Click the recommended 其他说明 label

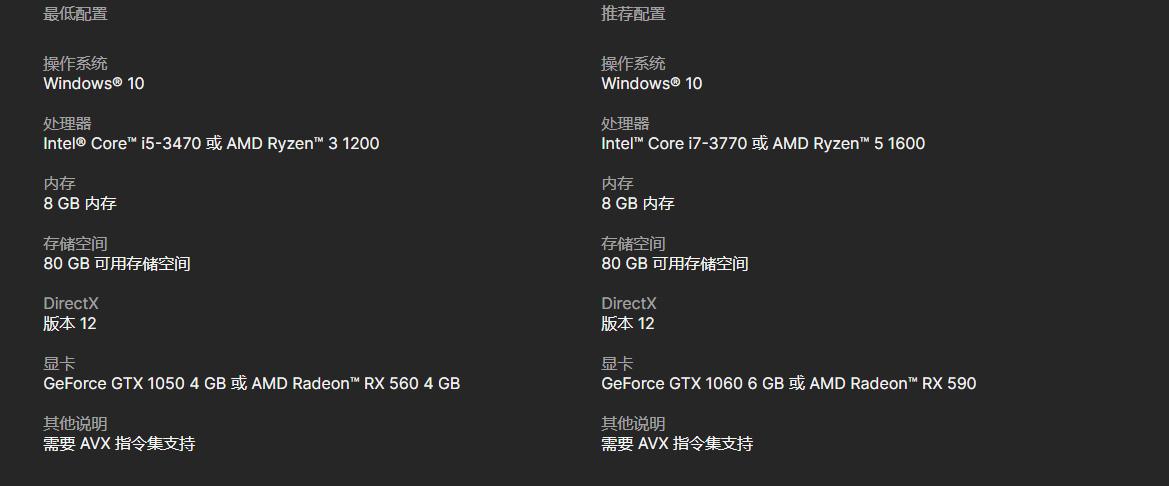pyautogui.click(x=634, y=424)
